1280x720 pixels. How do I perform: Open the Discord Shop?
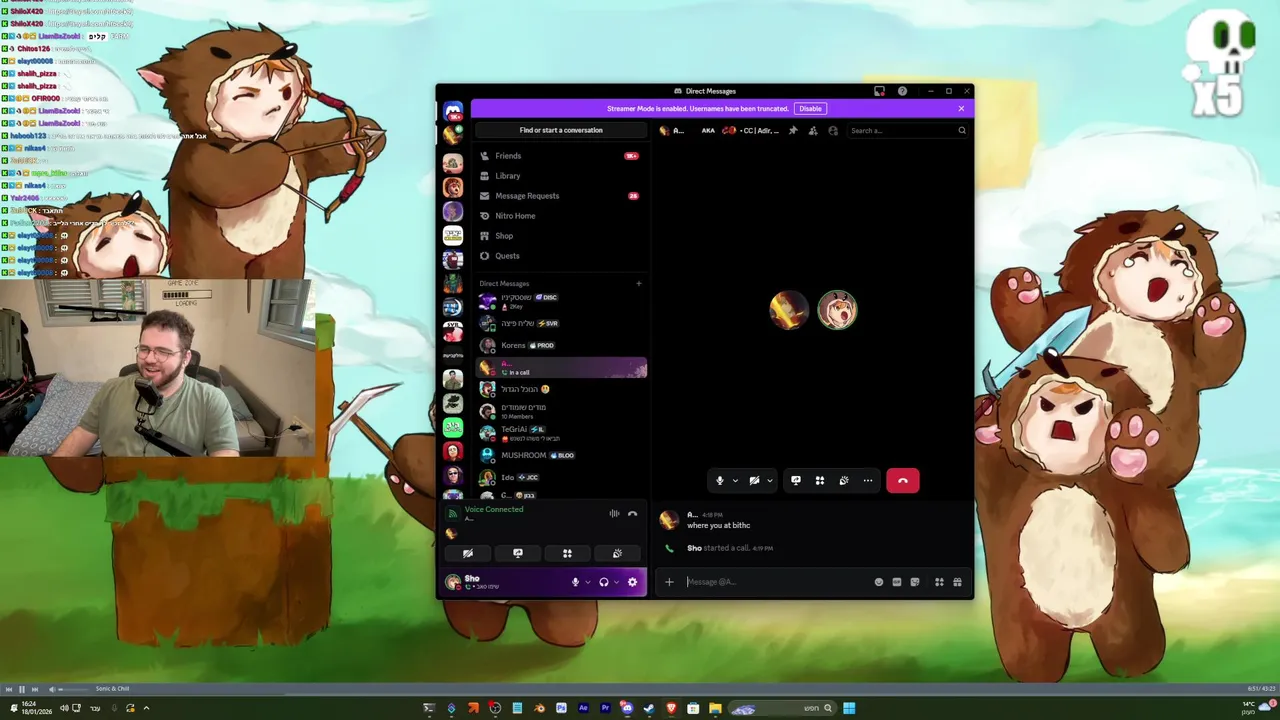coord(560,236)
